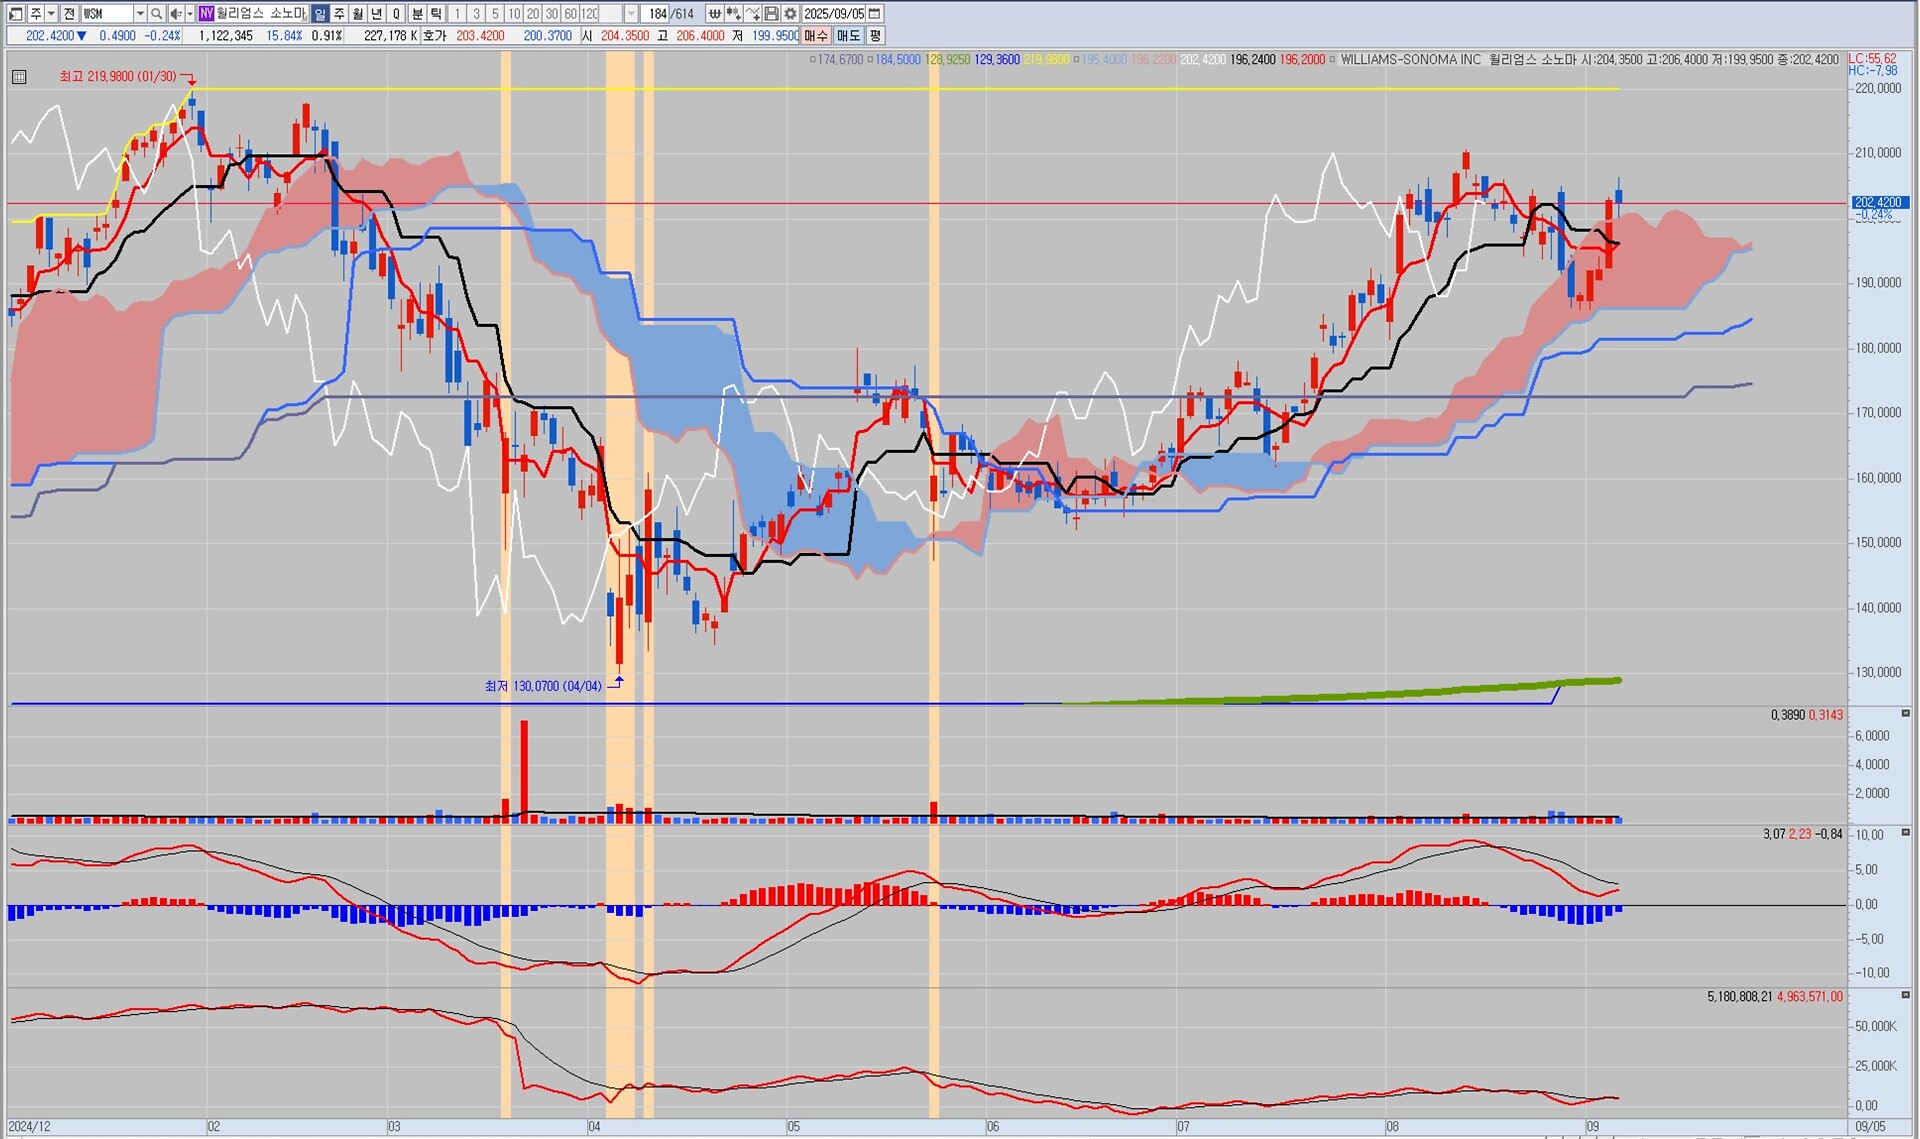The width and height of the screenshot is (1920, 1139).
Task: Click the save chart floppy icon
Action: pos(771,14)
